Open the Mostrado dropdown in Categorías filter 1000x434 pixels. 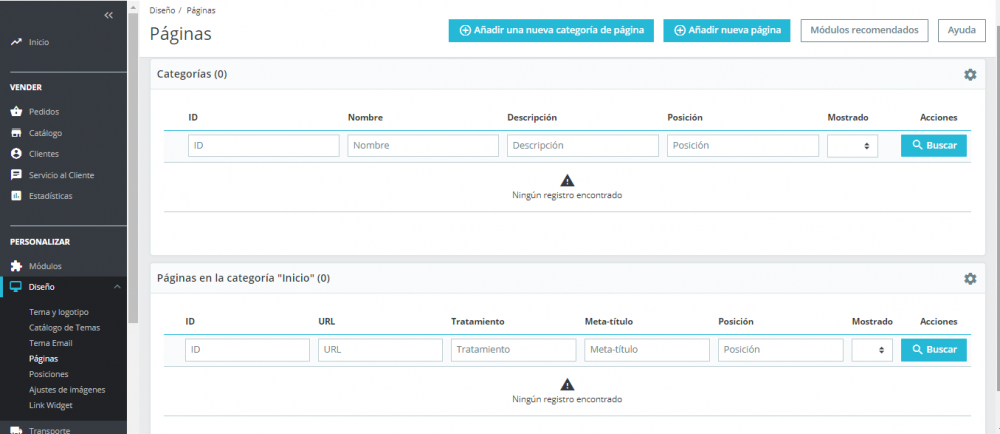(x=852, y=146)
